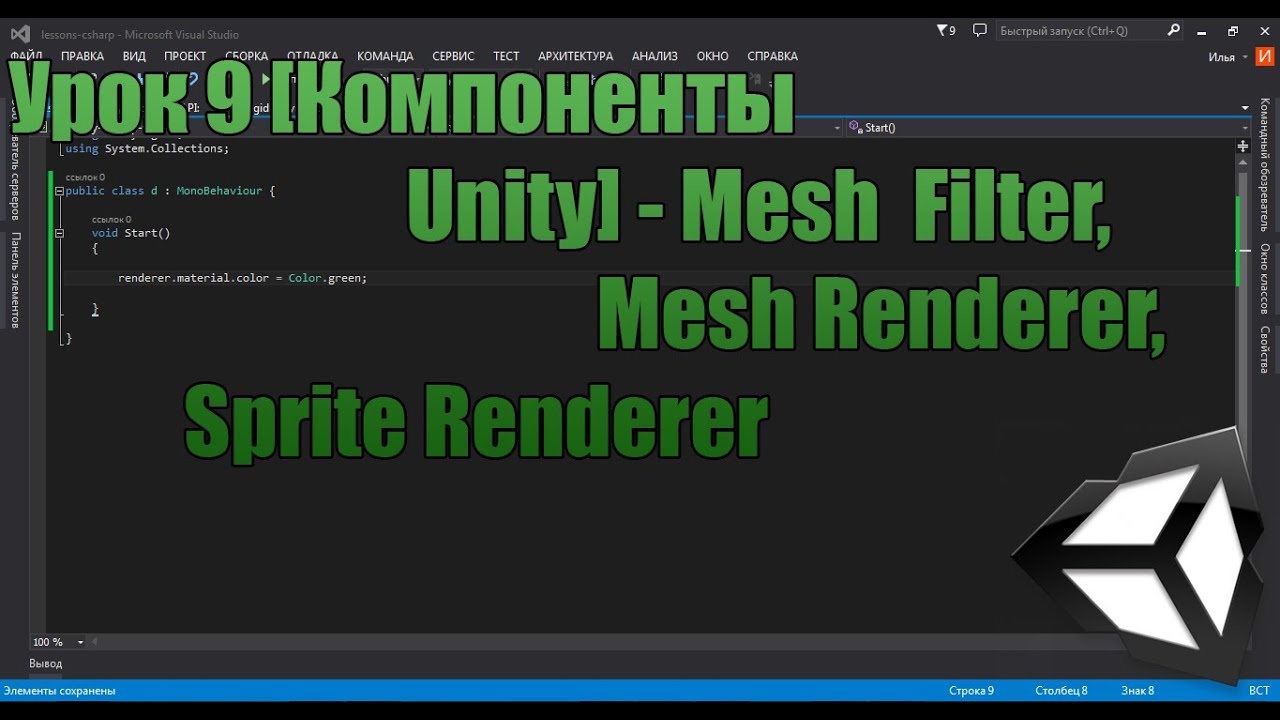Click the Знак 8 status bar entry
The width and height of the screenshot is (1280, 720).
pyautogui.click(x=1138, y=690)
